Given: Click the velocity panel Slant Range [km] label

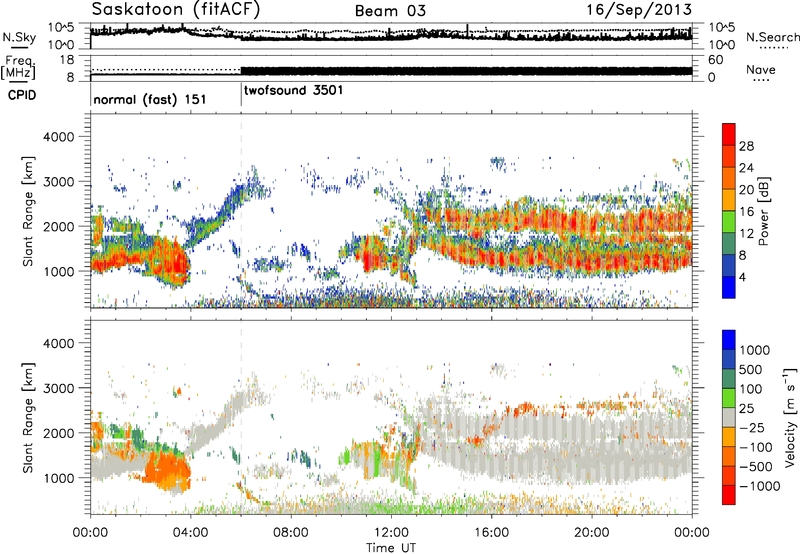Looking at the screenshot, I should tap(28, 417).
